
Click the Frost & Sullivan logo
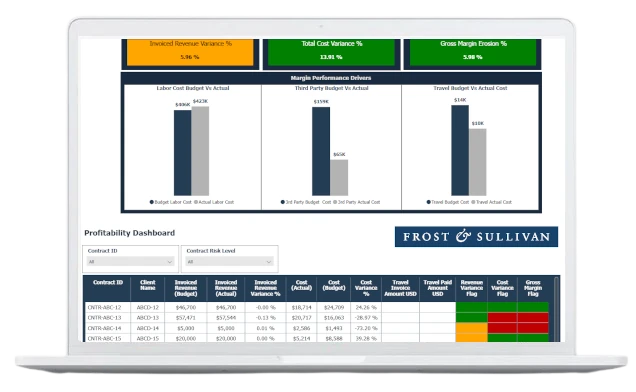(476, 237)
